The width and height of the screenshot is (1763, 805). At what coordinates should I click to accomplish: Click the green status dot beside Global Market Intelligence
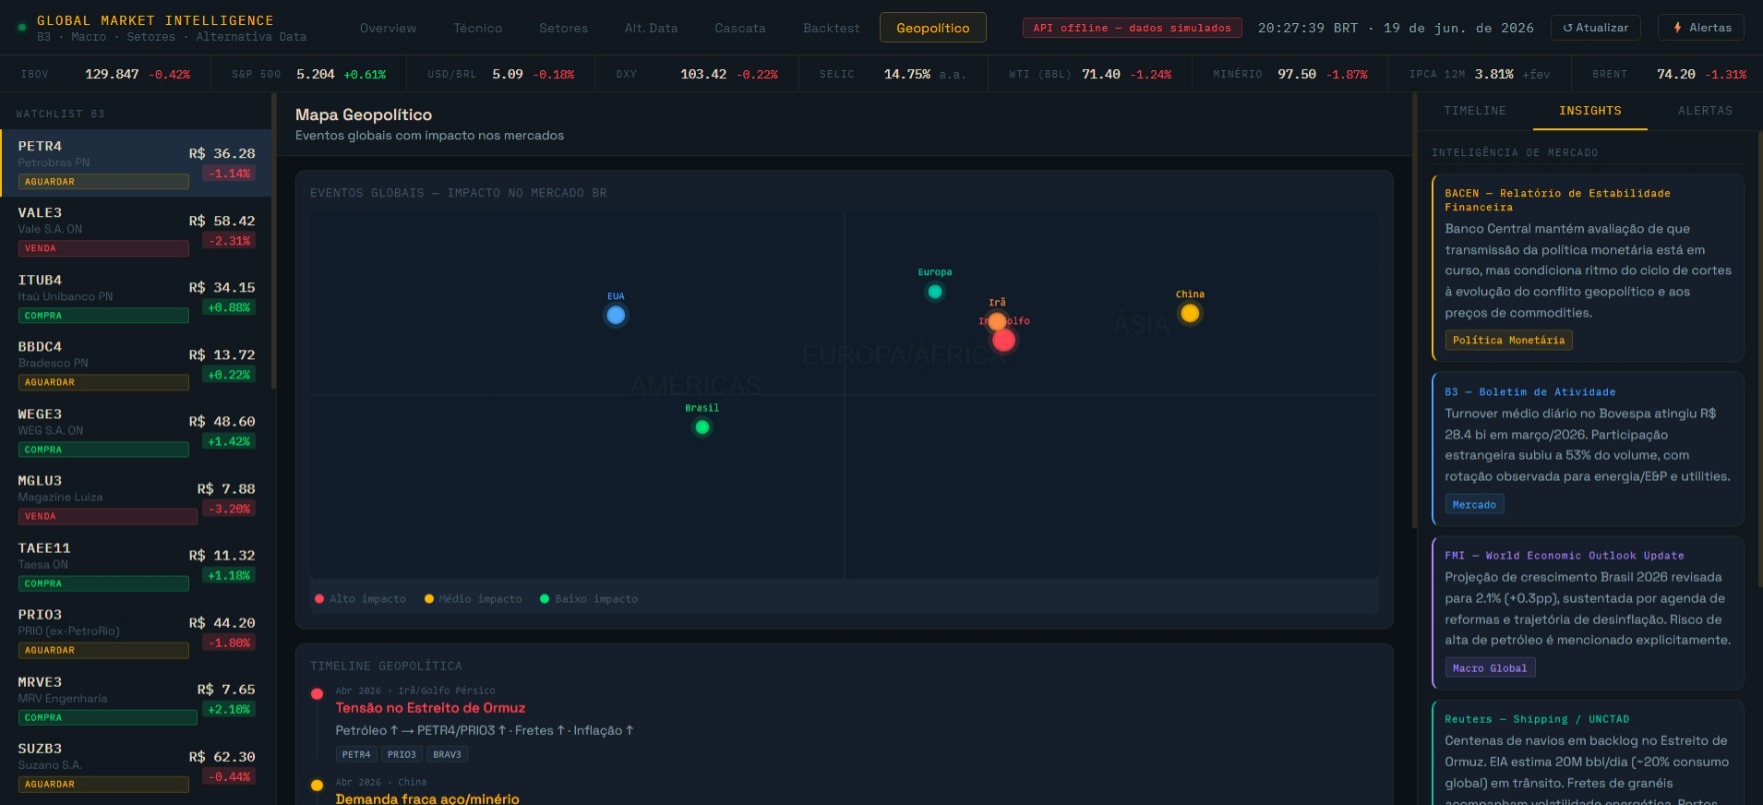[22, 28]
